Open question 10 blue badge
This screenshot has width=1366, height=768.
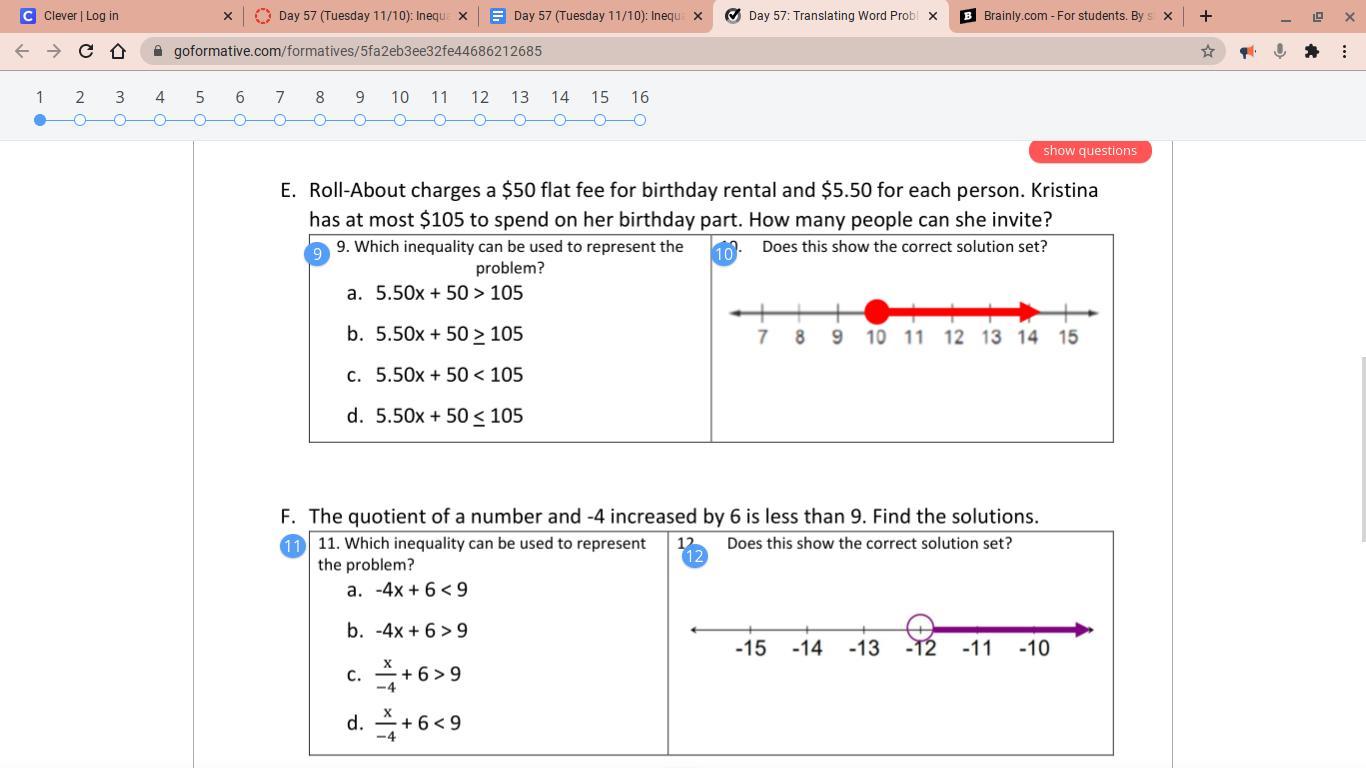[x=724, y=254]
